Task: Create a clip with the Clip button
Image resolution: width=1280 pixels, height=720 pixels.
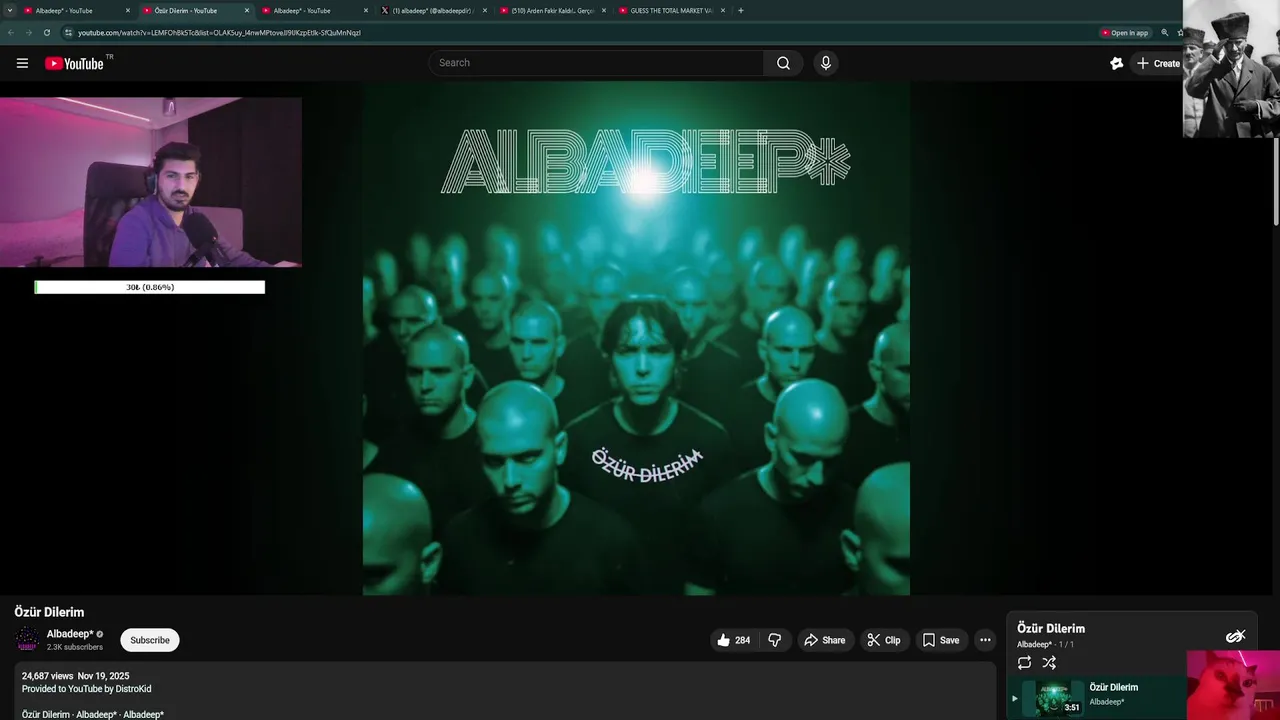Action: (x=884, y=640)
